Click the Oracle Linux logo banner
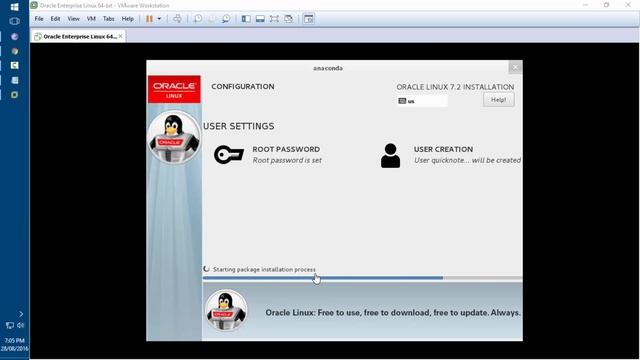This screenshot has width=640, height=360. tap(174, 89)
